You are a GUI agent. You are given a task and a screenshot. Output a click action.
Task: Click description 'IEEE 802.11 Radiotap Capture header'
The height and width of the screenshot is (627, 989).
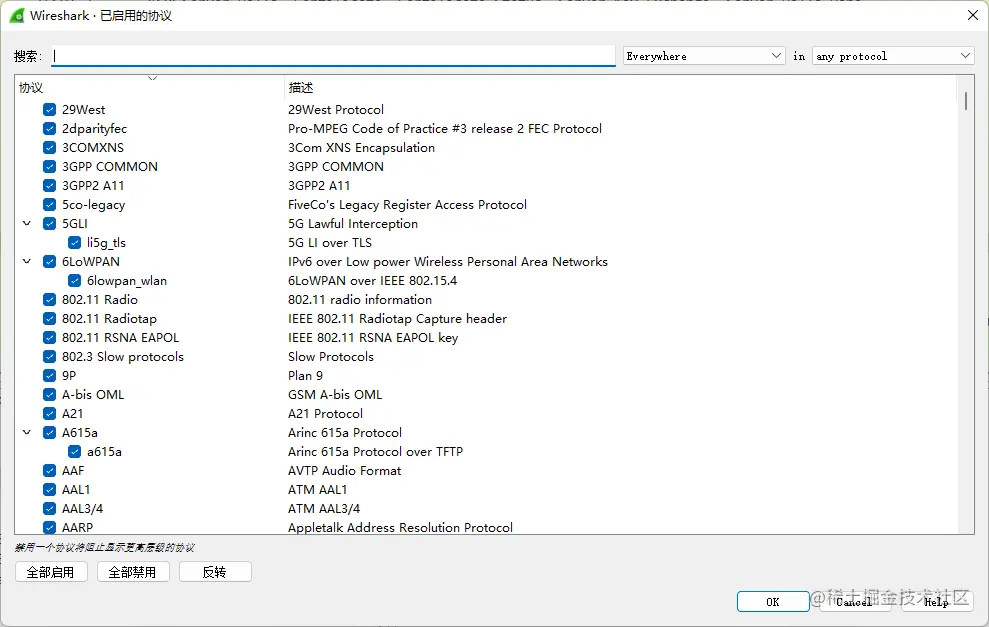397,319
